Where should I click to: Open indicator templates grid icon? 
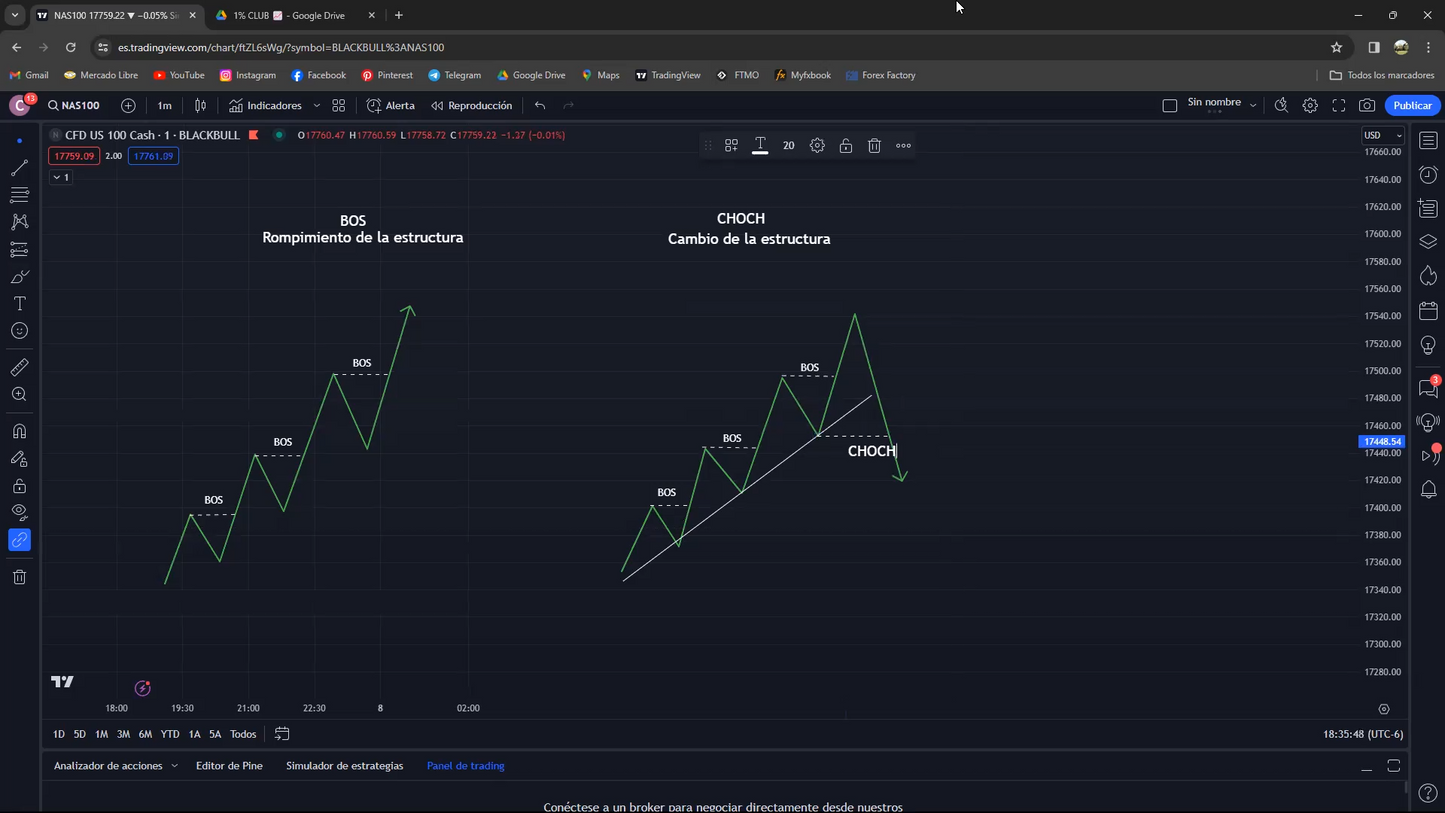point(339,106)
